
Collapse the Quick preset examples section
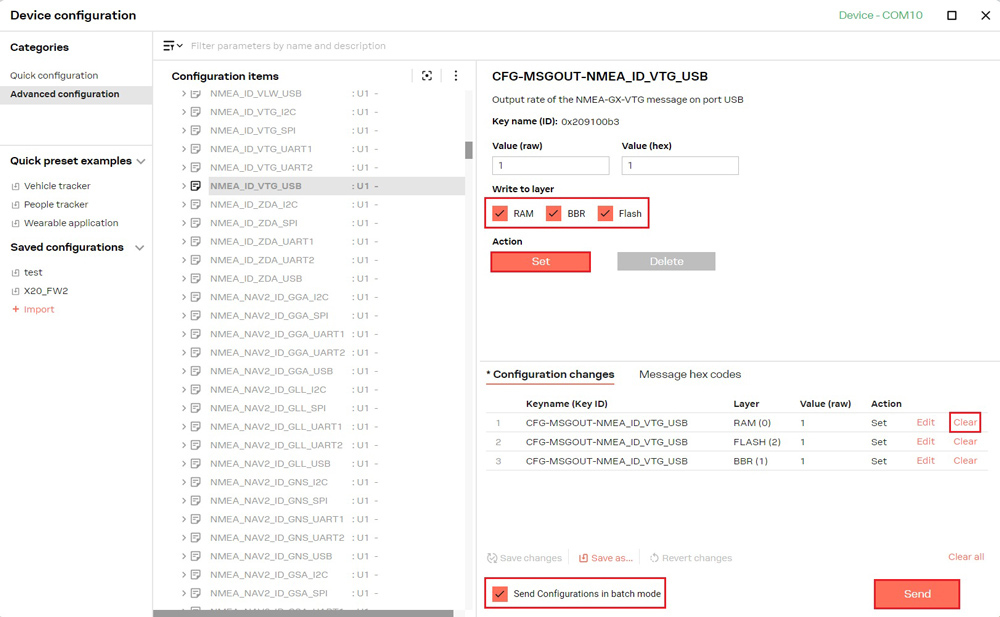point(141,161)
